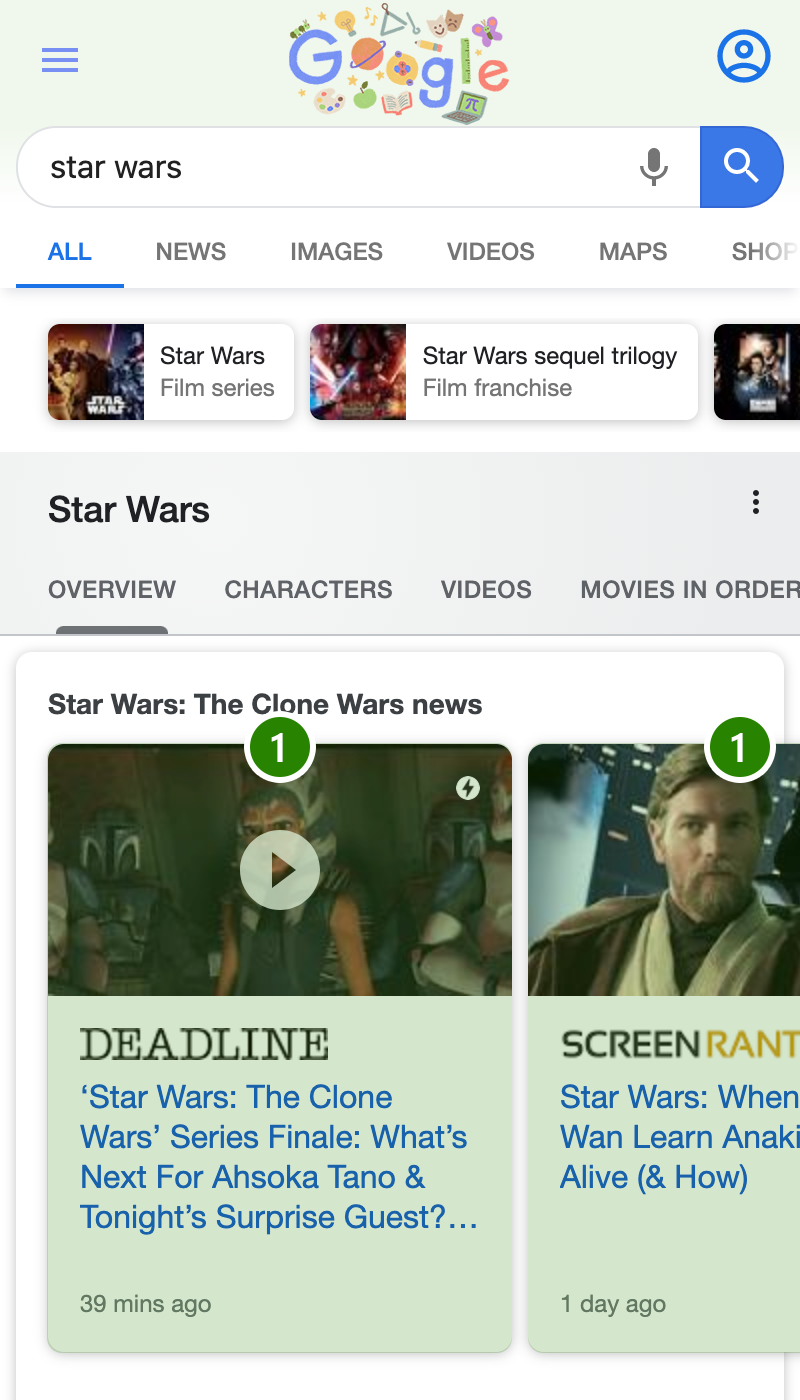Switch to the VIDEOS search tab
The height and width of the screenshot is (1400, 800).
(491, 252)
